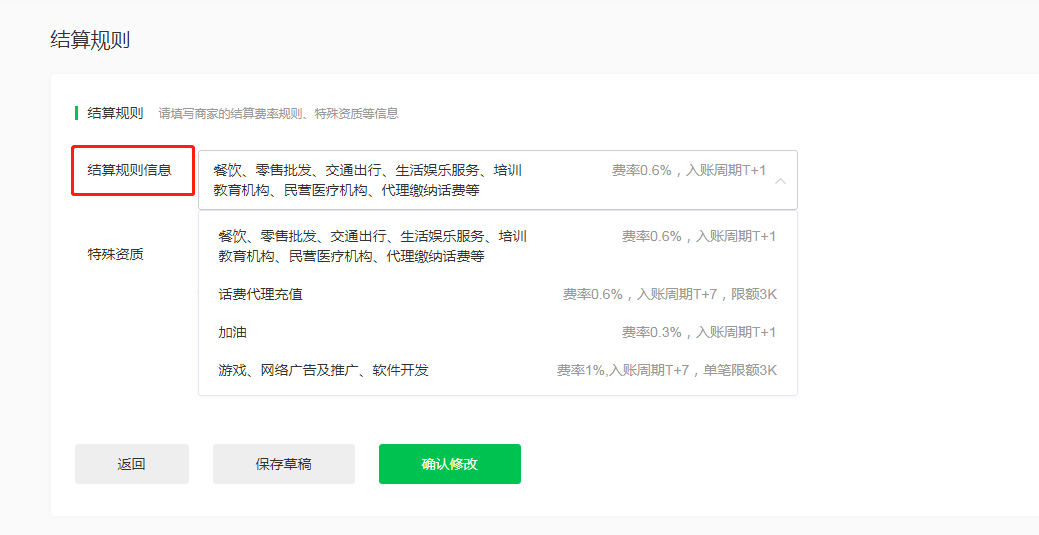Click the 结算规则 page heading
Viewport: 1039px width, 535px height.
point(90,40)
